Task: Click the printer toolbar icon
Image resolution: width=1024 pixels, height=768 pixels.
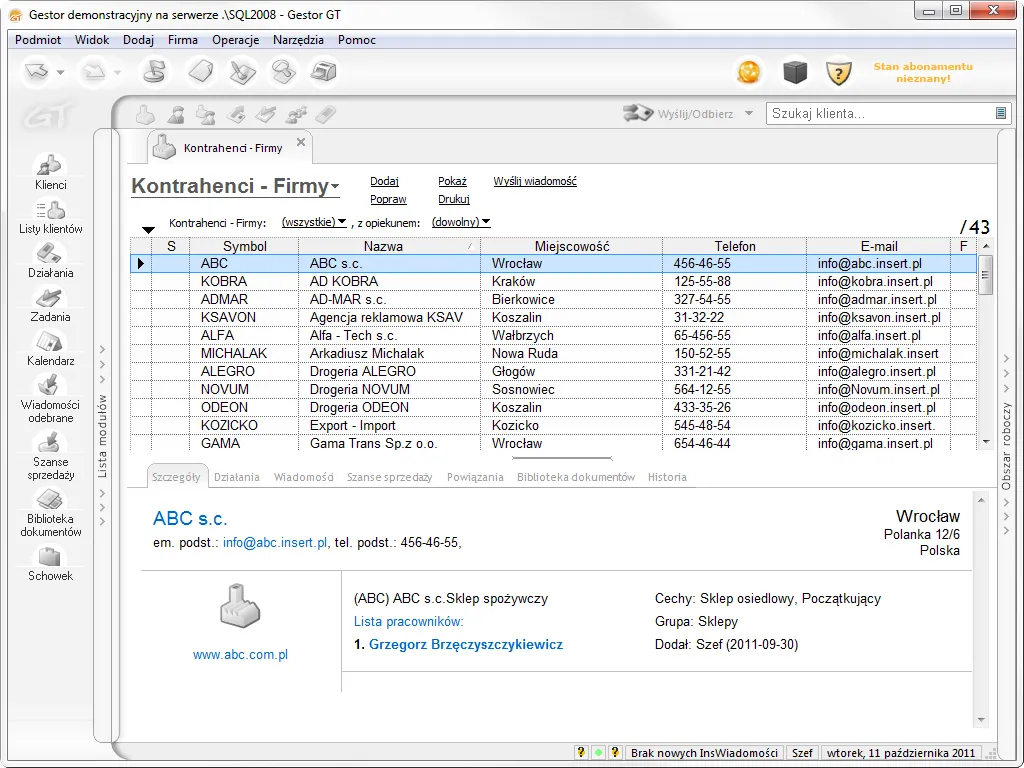Action: point(323,72)
